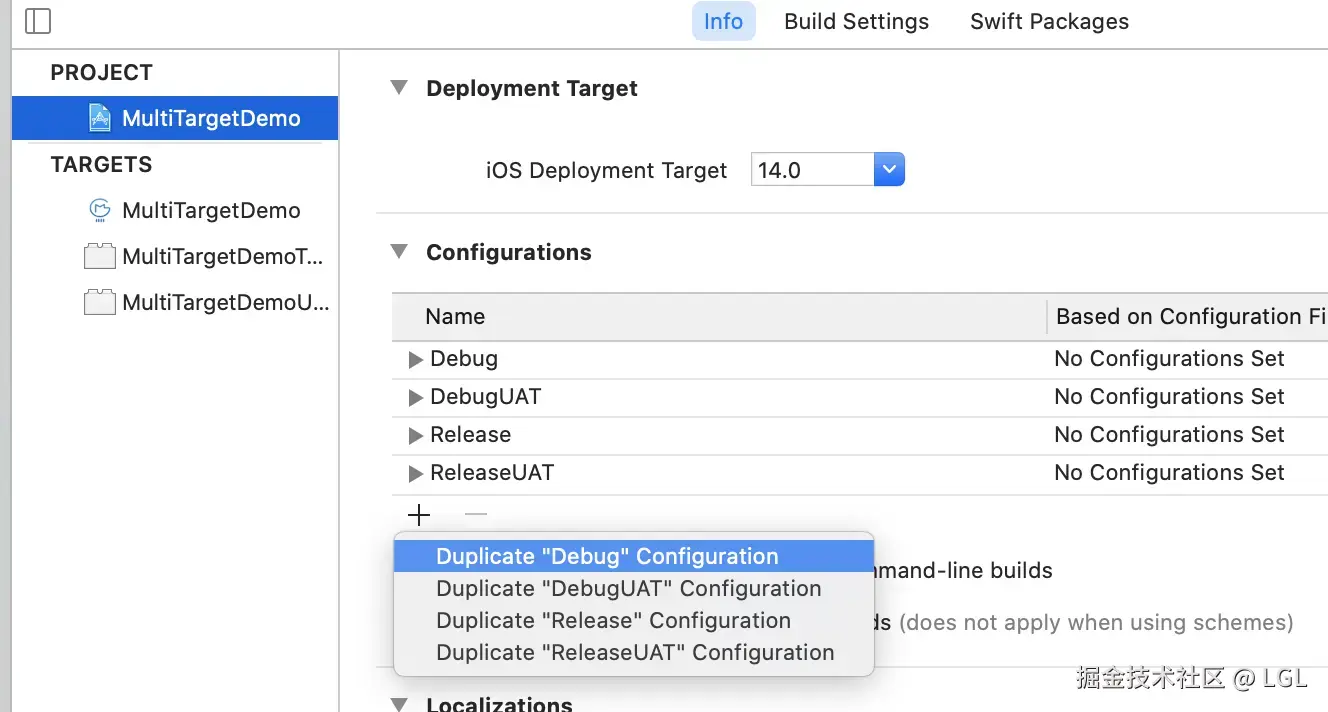Image resolution: width=1328 pixels, height=712 pixels.
Task: Expand the Localizations section
Action: pos(400,704)
